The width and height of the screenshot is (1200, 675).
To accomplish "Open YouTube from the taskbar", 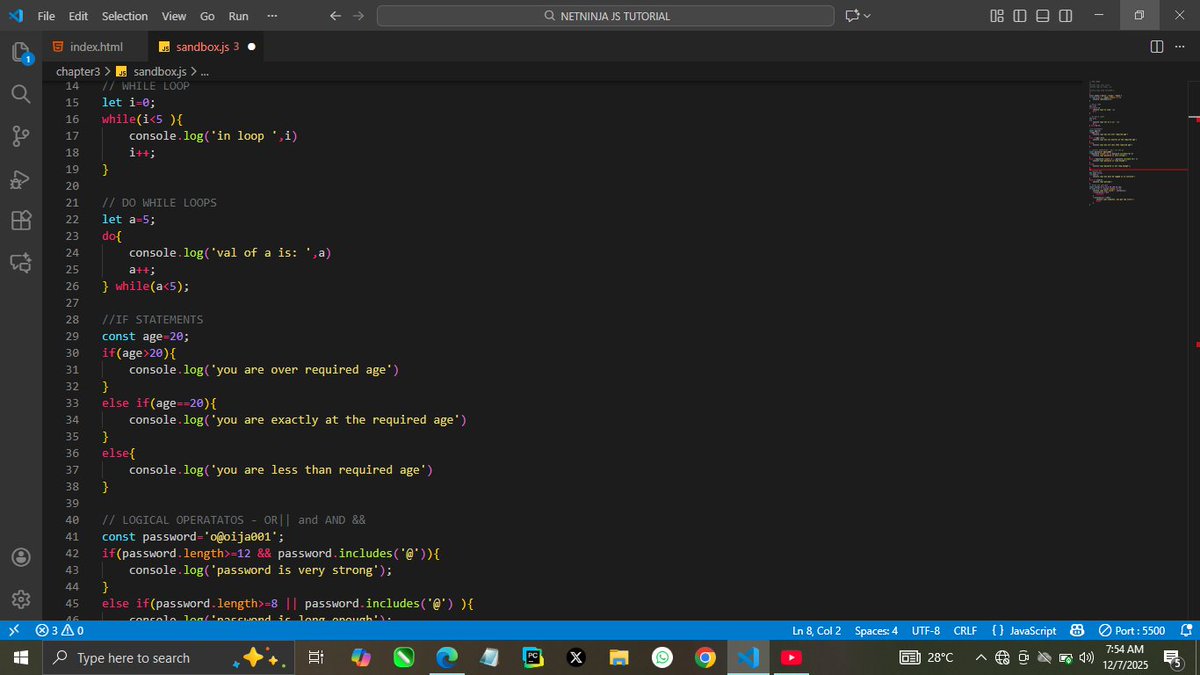I will pos(792,657).
